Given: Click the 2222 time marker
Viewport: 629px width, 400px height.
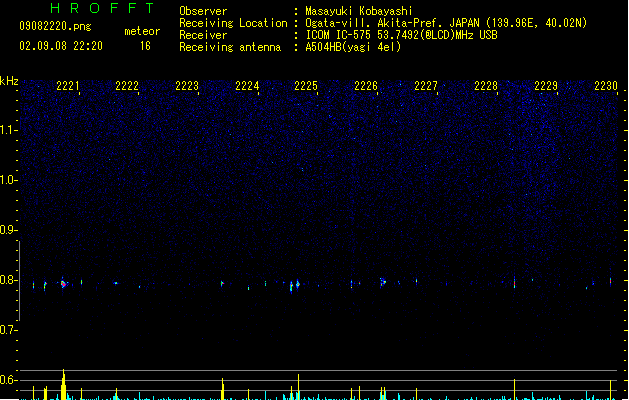Looking at the screenshot, I should pyautogui.click(x=127, y=86).
